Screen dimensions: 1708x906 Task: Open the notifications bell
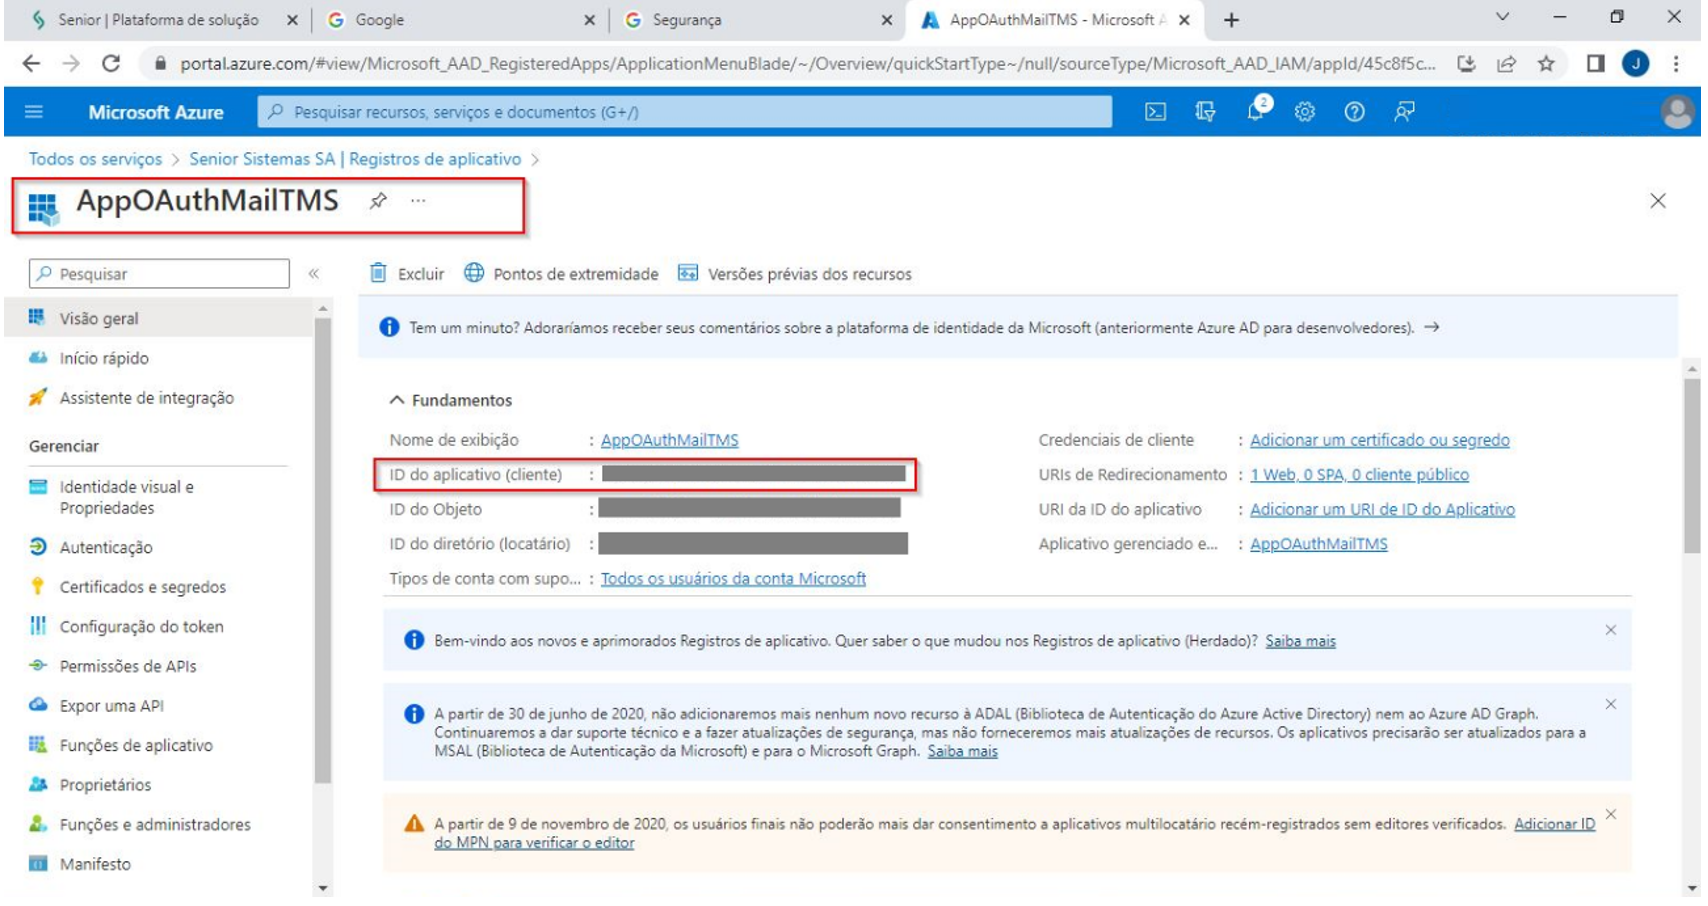(1256, 111)
